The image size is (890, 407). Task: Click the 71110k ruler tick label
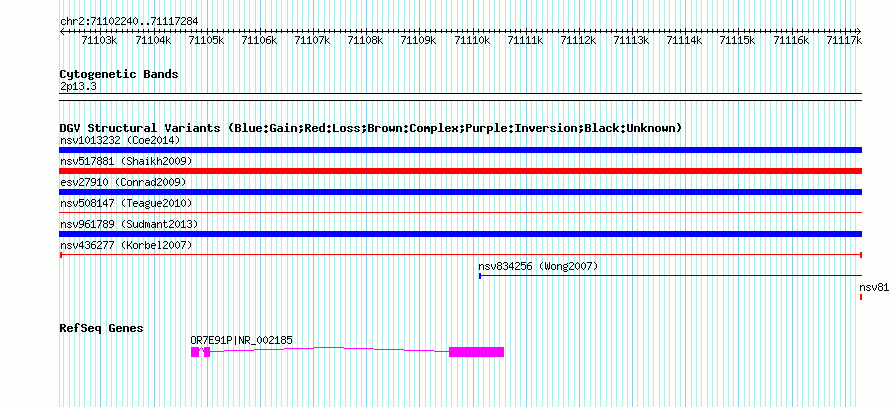pos(472,40)
